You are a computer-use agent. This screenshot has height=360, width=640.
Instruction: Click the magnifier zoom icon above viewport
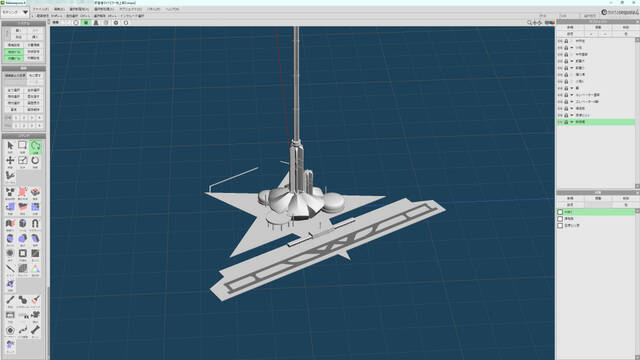tap(529, 23)
